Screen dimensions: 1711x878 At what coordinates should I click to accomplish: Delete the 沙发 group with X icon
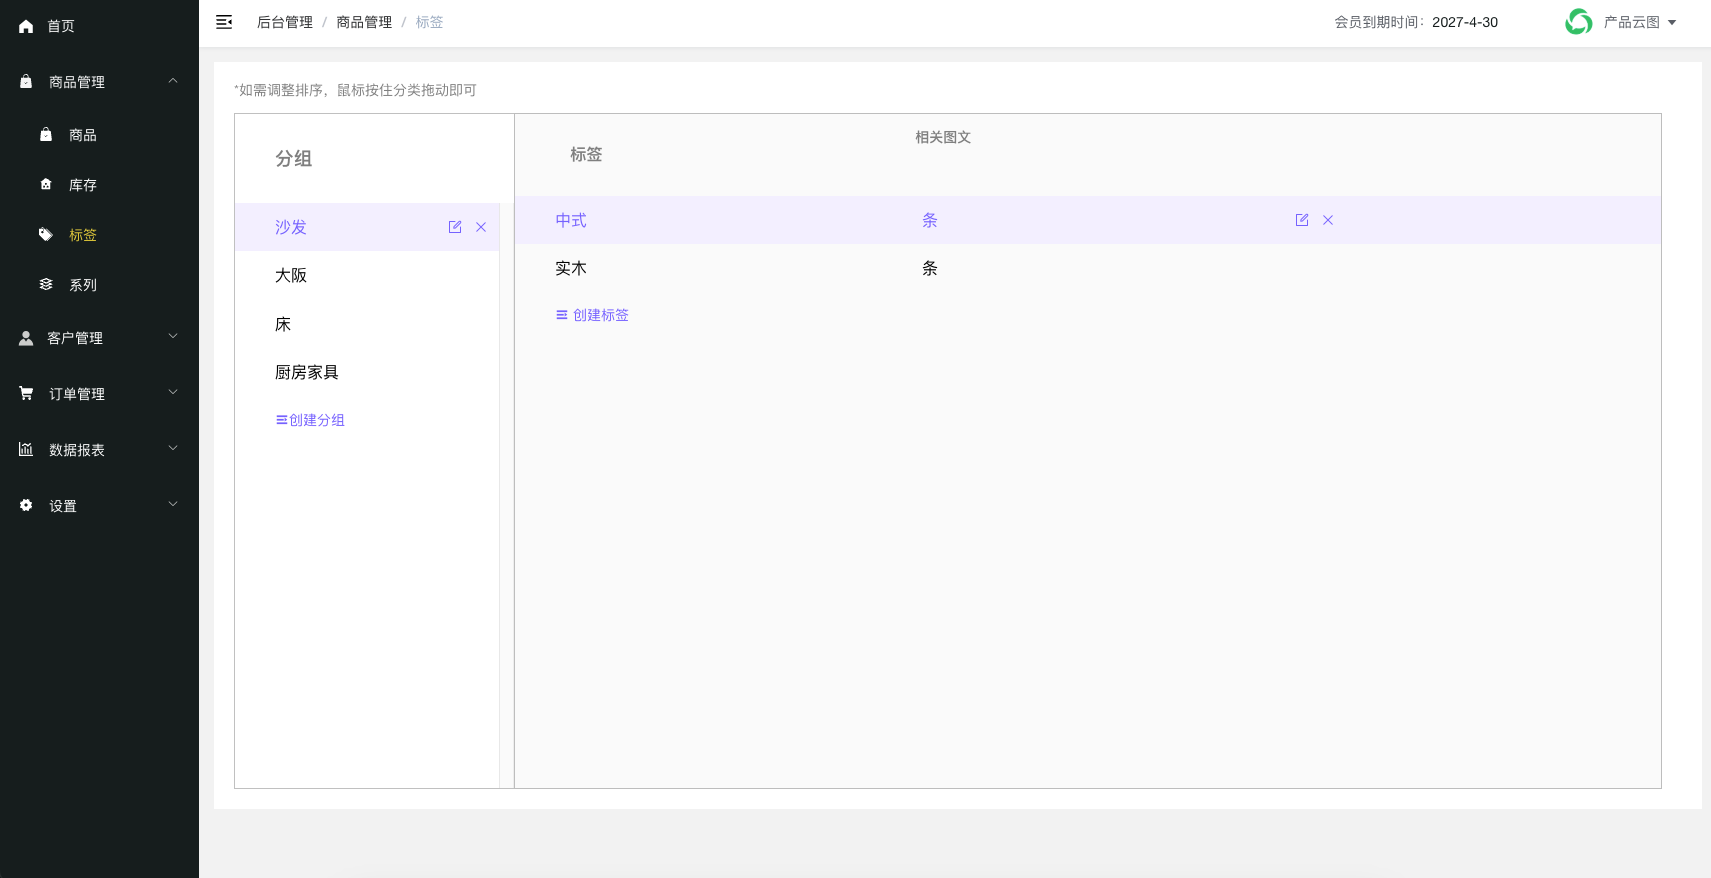point(481,227)
